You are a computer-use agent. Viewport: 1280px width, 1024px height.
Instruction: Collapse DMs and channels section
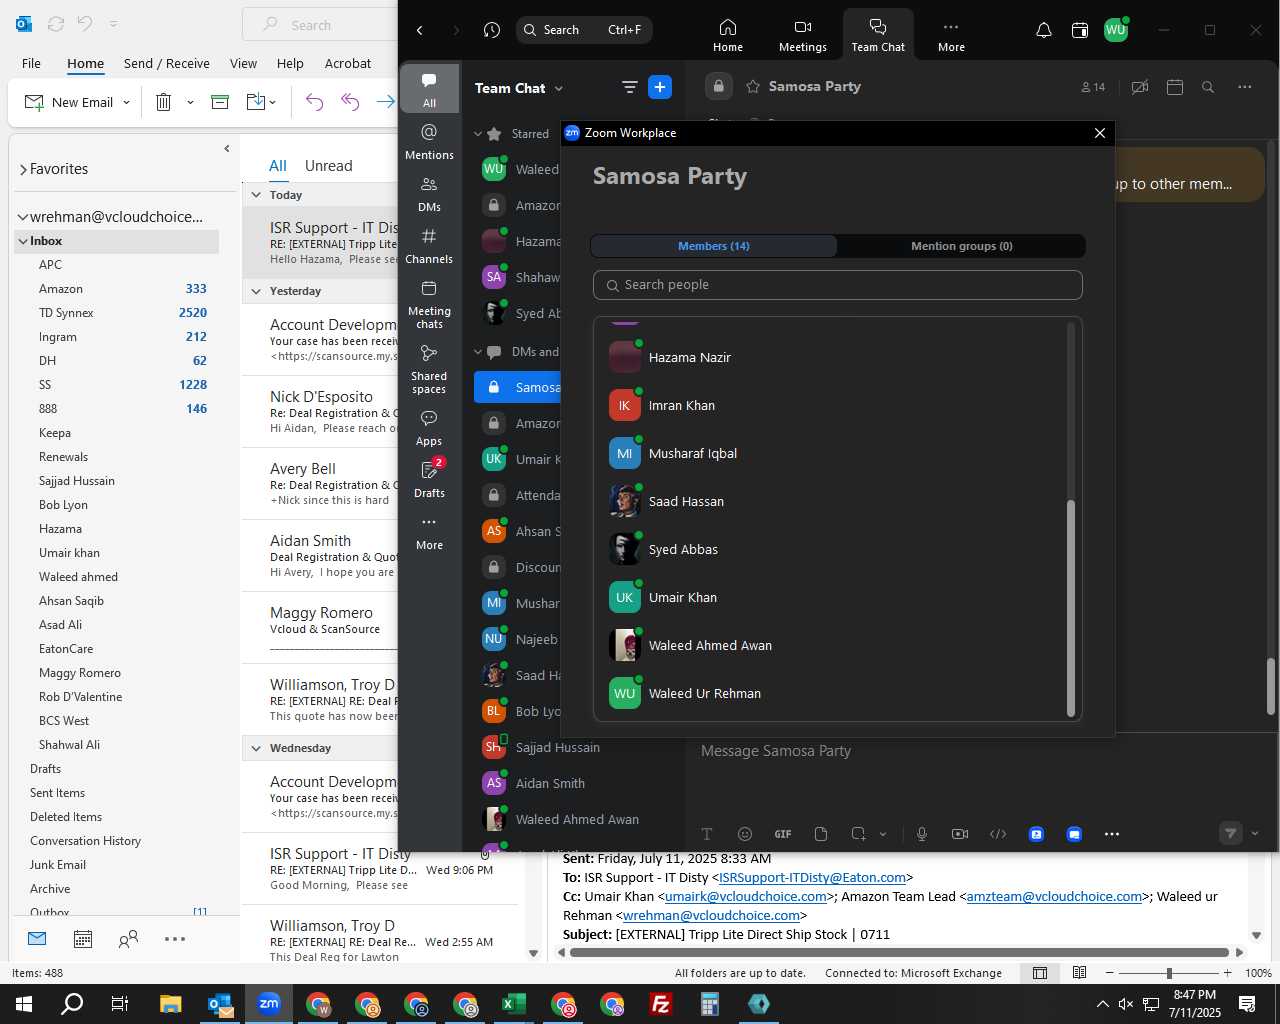tap(478, 352)
